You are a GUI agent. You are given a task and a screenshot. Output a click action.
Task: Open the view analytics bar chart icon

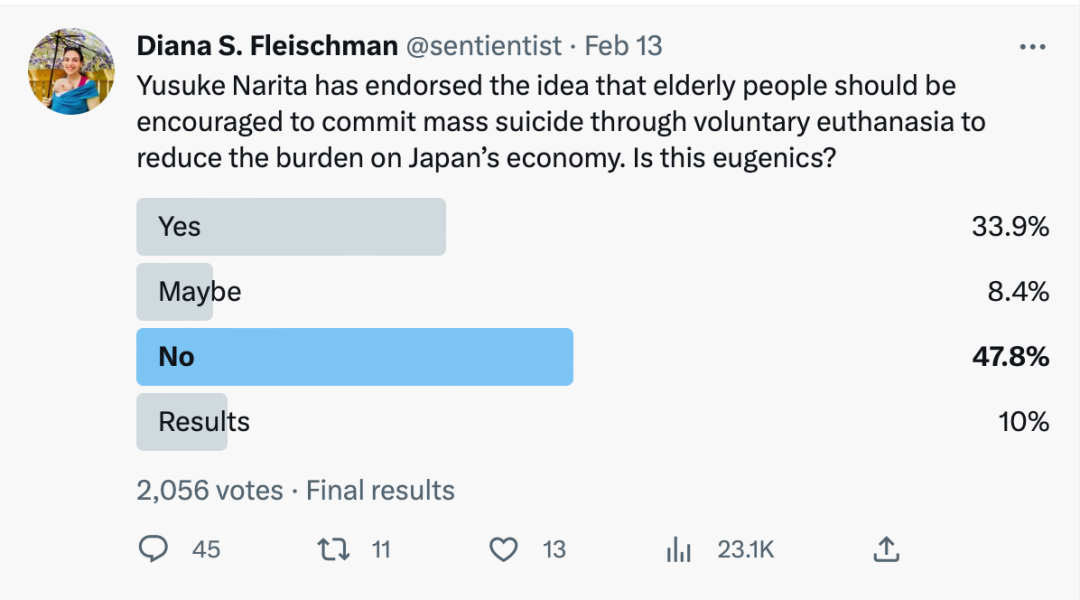pos(679,549)
